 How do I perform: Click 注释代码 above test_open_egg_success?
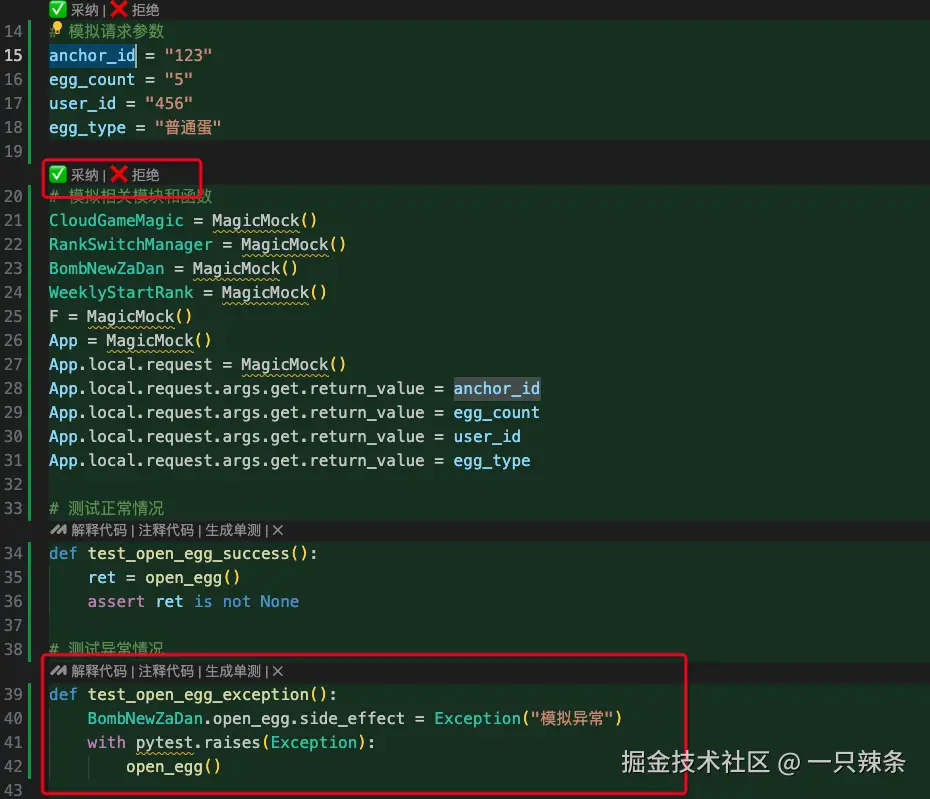tap(166, 530)
